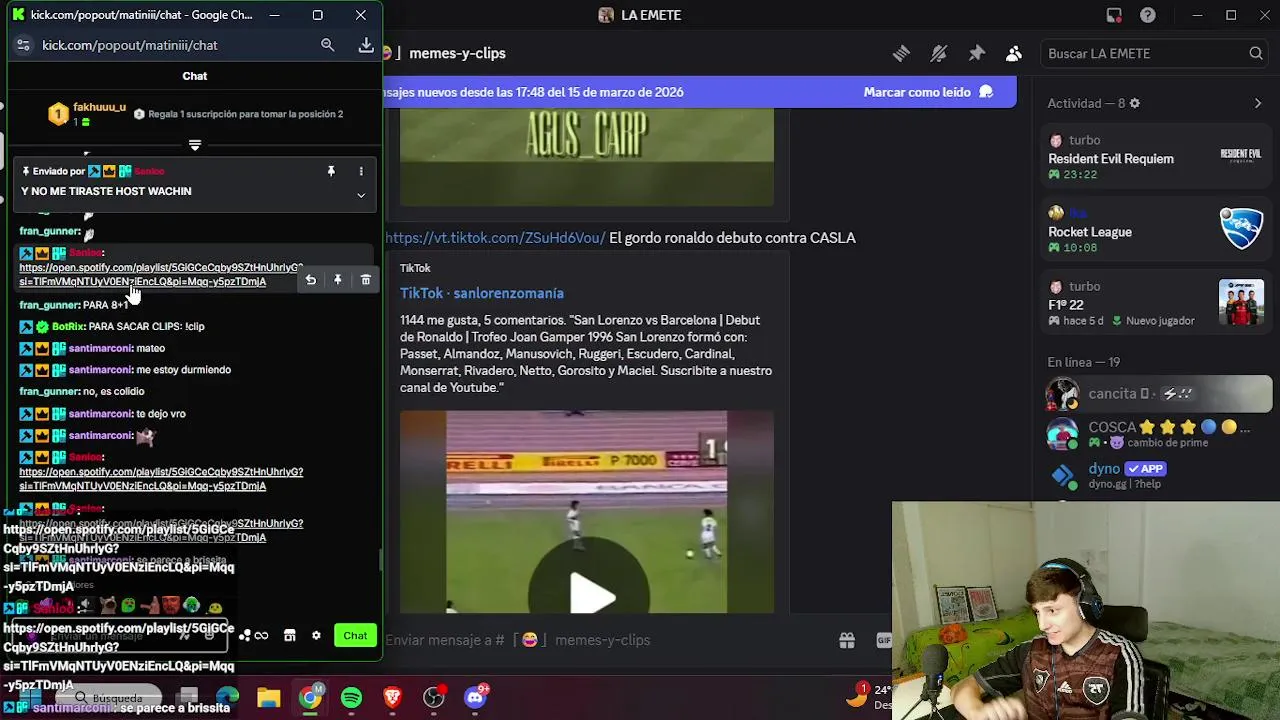
Task: Open Threads icon in Discord channel header
Action: [901, 53]
